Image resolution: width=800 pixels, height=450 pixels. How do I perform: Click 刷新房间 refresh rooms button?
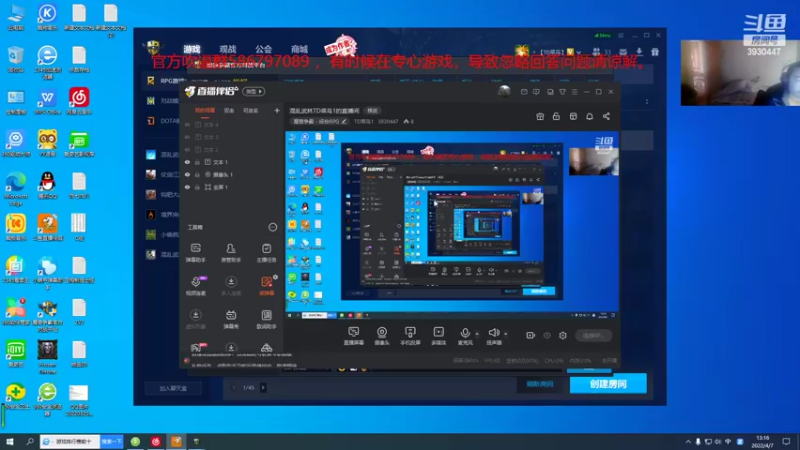(x=539, y=384)
